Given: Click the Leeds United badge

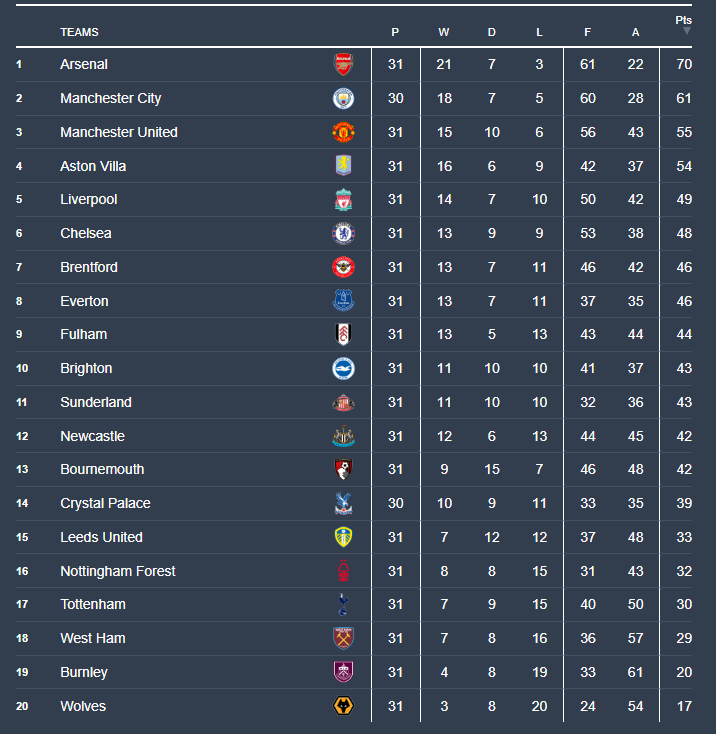Looking at the screenshot, I should [x=343, y=537].
